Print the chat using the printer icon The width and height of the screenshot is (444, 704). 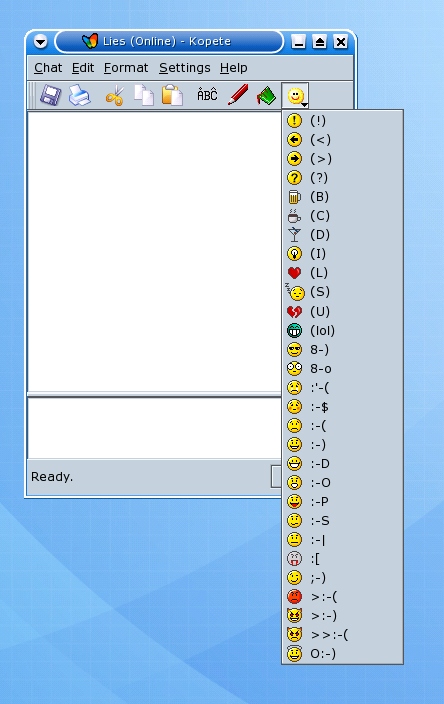79,96
